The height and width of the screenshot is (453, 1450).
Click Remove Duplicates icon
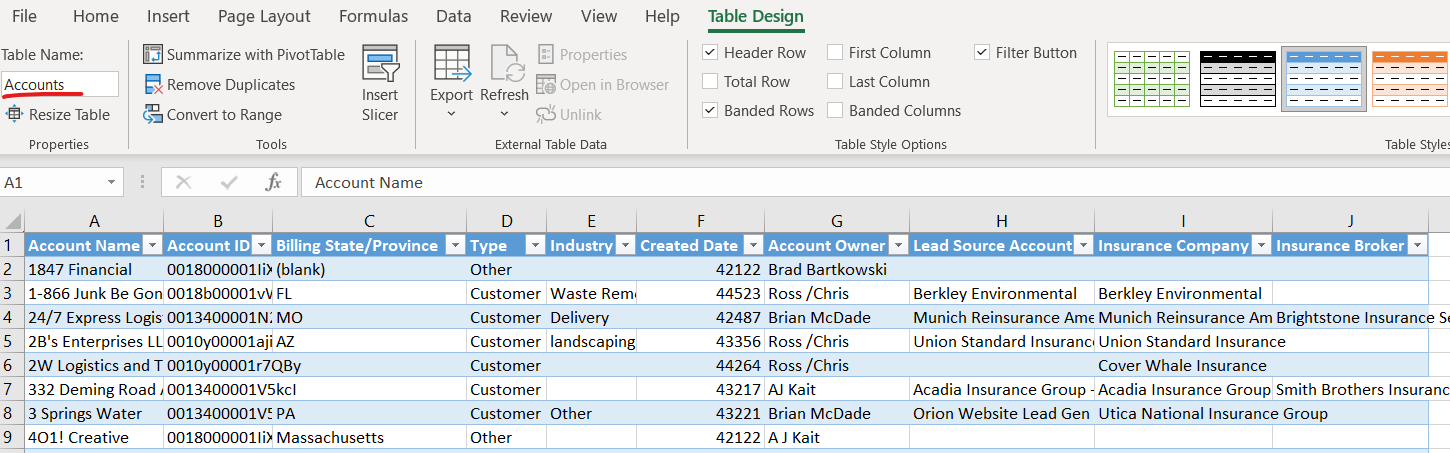coord(153,84)
